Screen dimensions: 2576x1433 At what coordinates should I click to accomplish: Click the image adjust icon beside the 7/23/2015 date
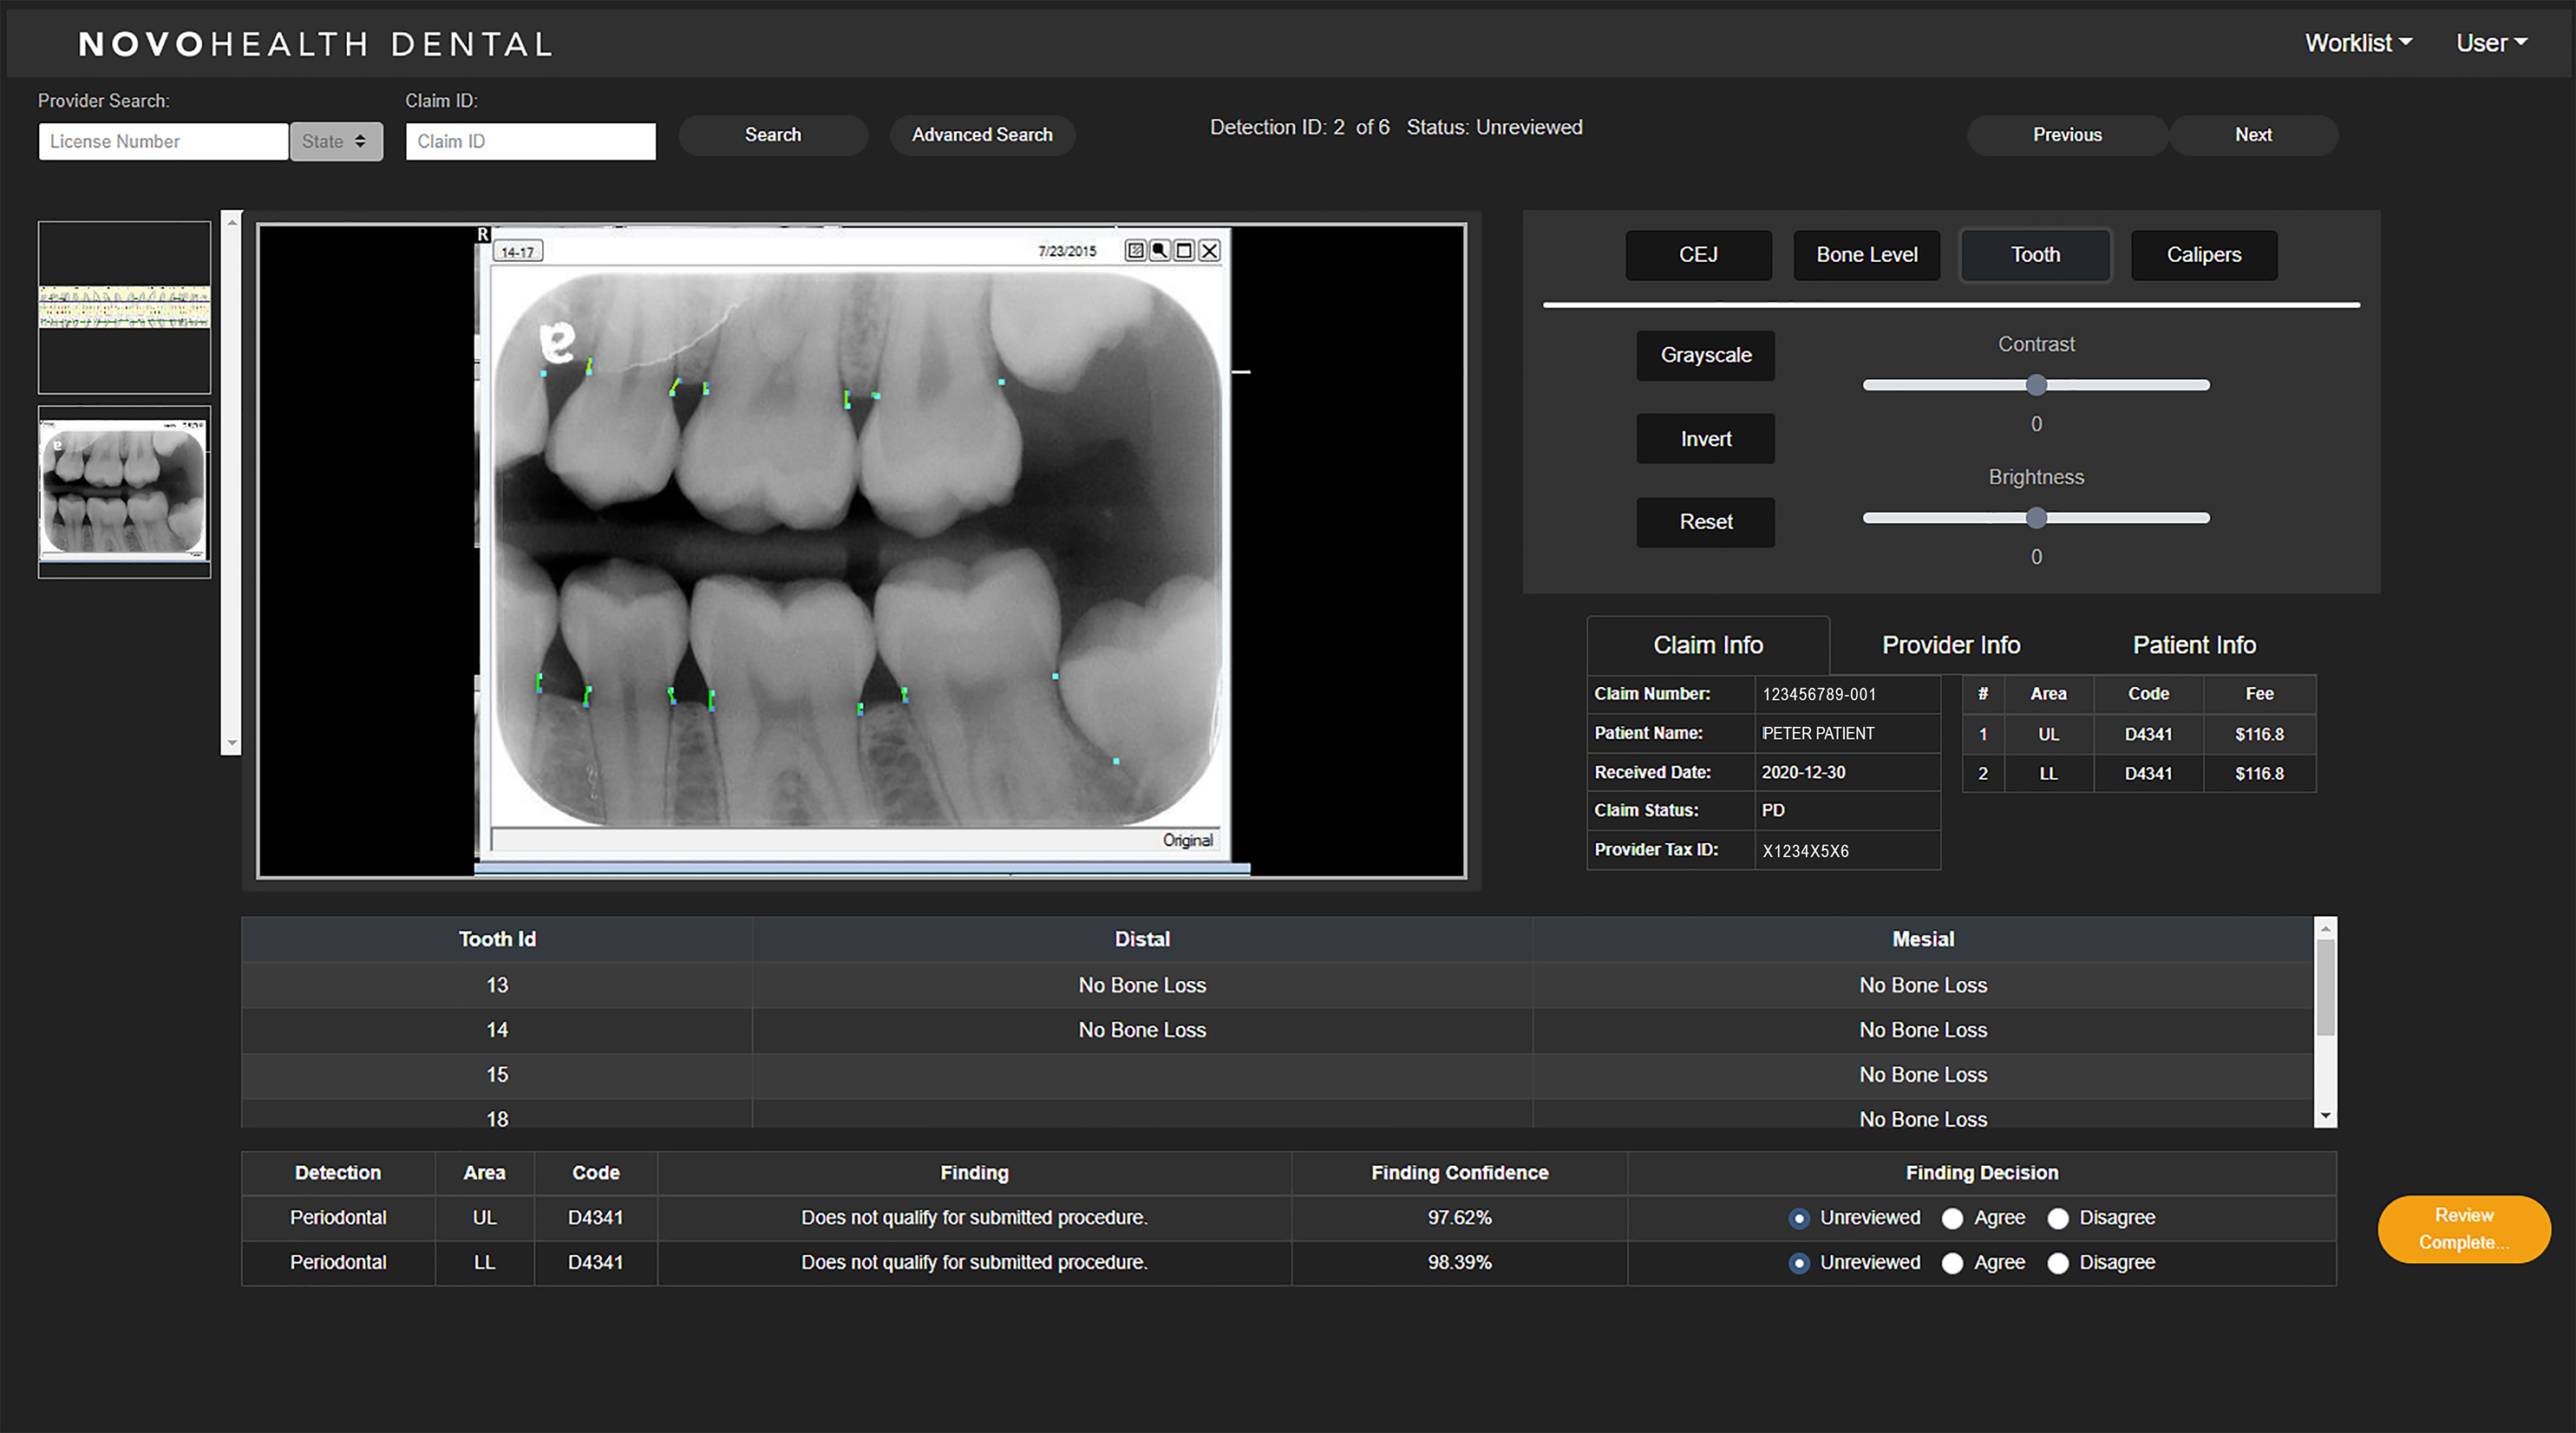pos(1135,250)
